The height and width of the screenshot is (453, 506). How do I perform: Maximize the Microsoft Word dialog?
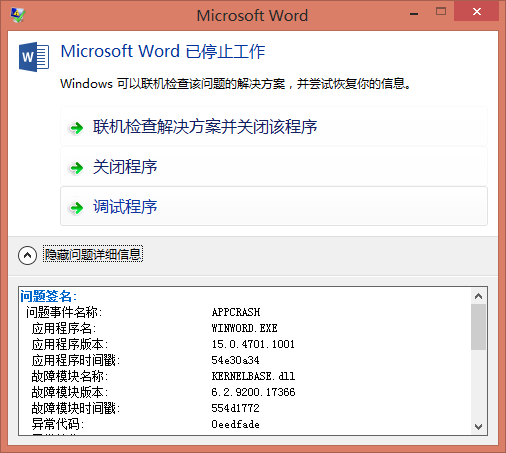(441, 12)
